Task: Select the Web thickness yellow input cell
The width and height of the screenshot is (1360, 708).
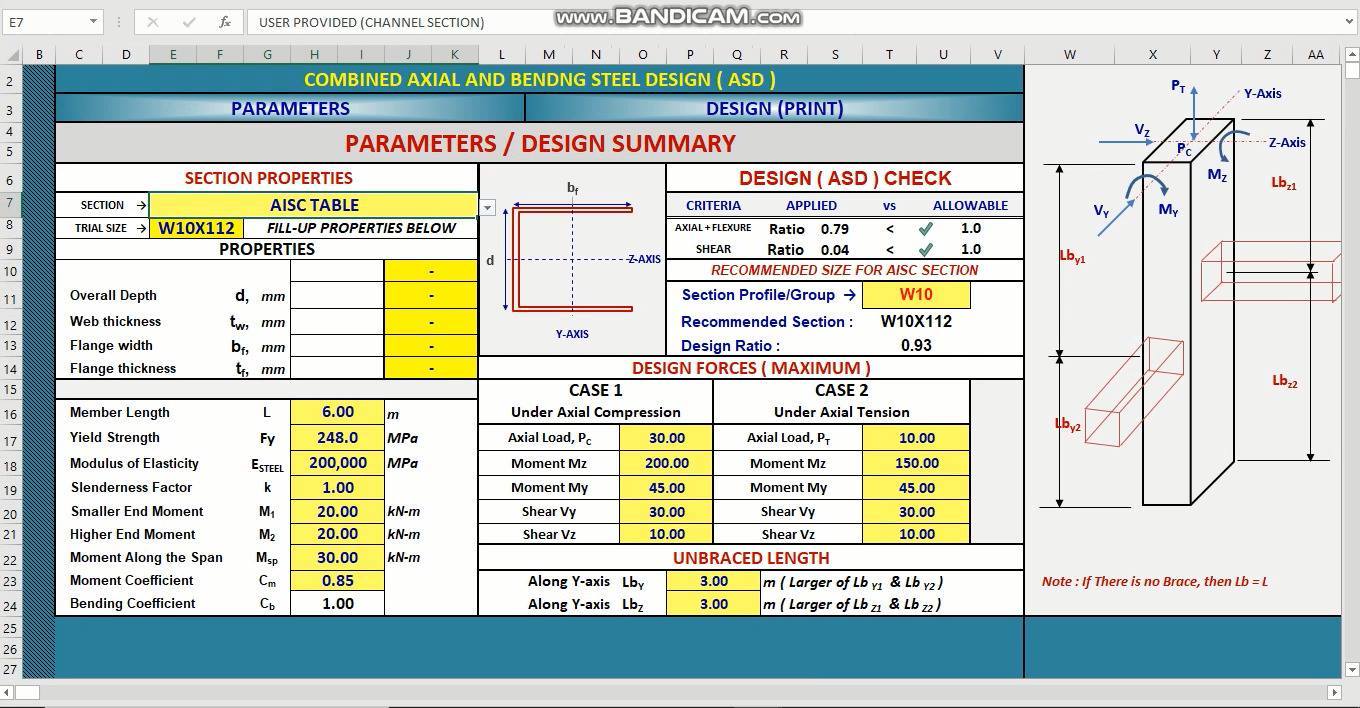Action: [431, 321]
